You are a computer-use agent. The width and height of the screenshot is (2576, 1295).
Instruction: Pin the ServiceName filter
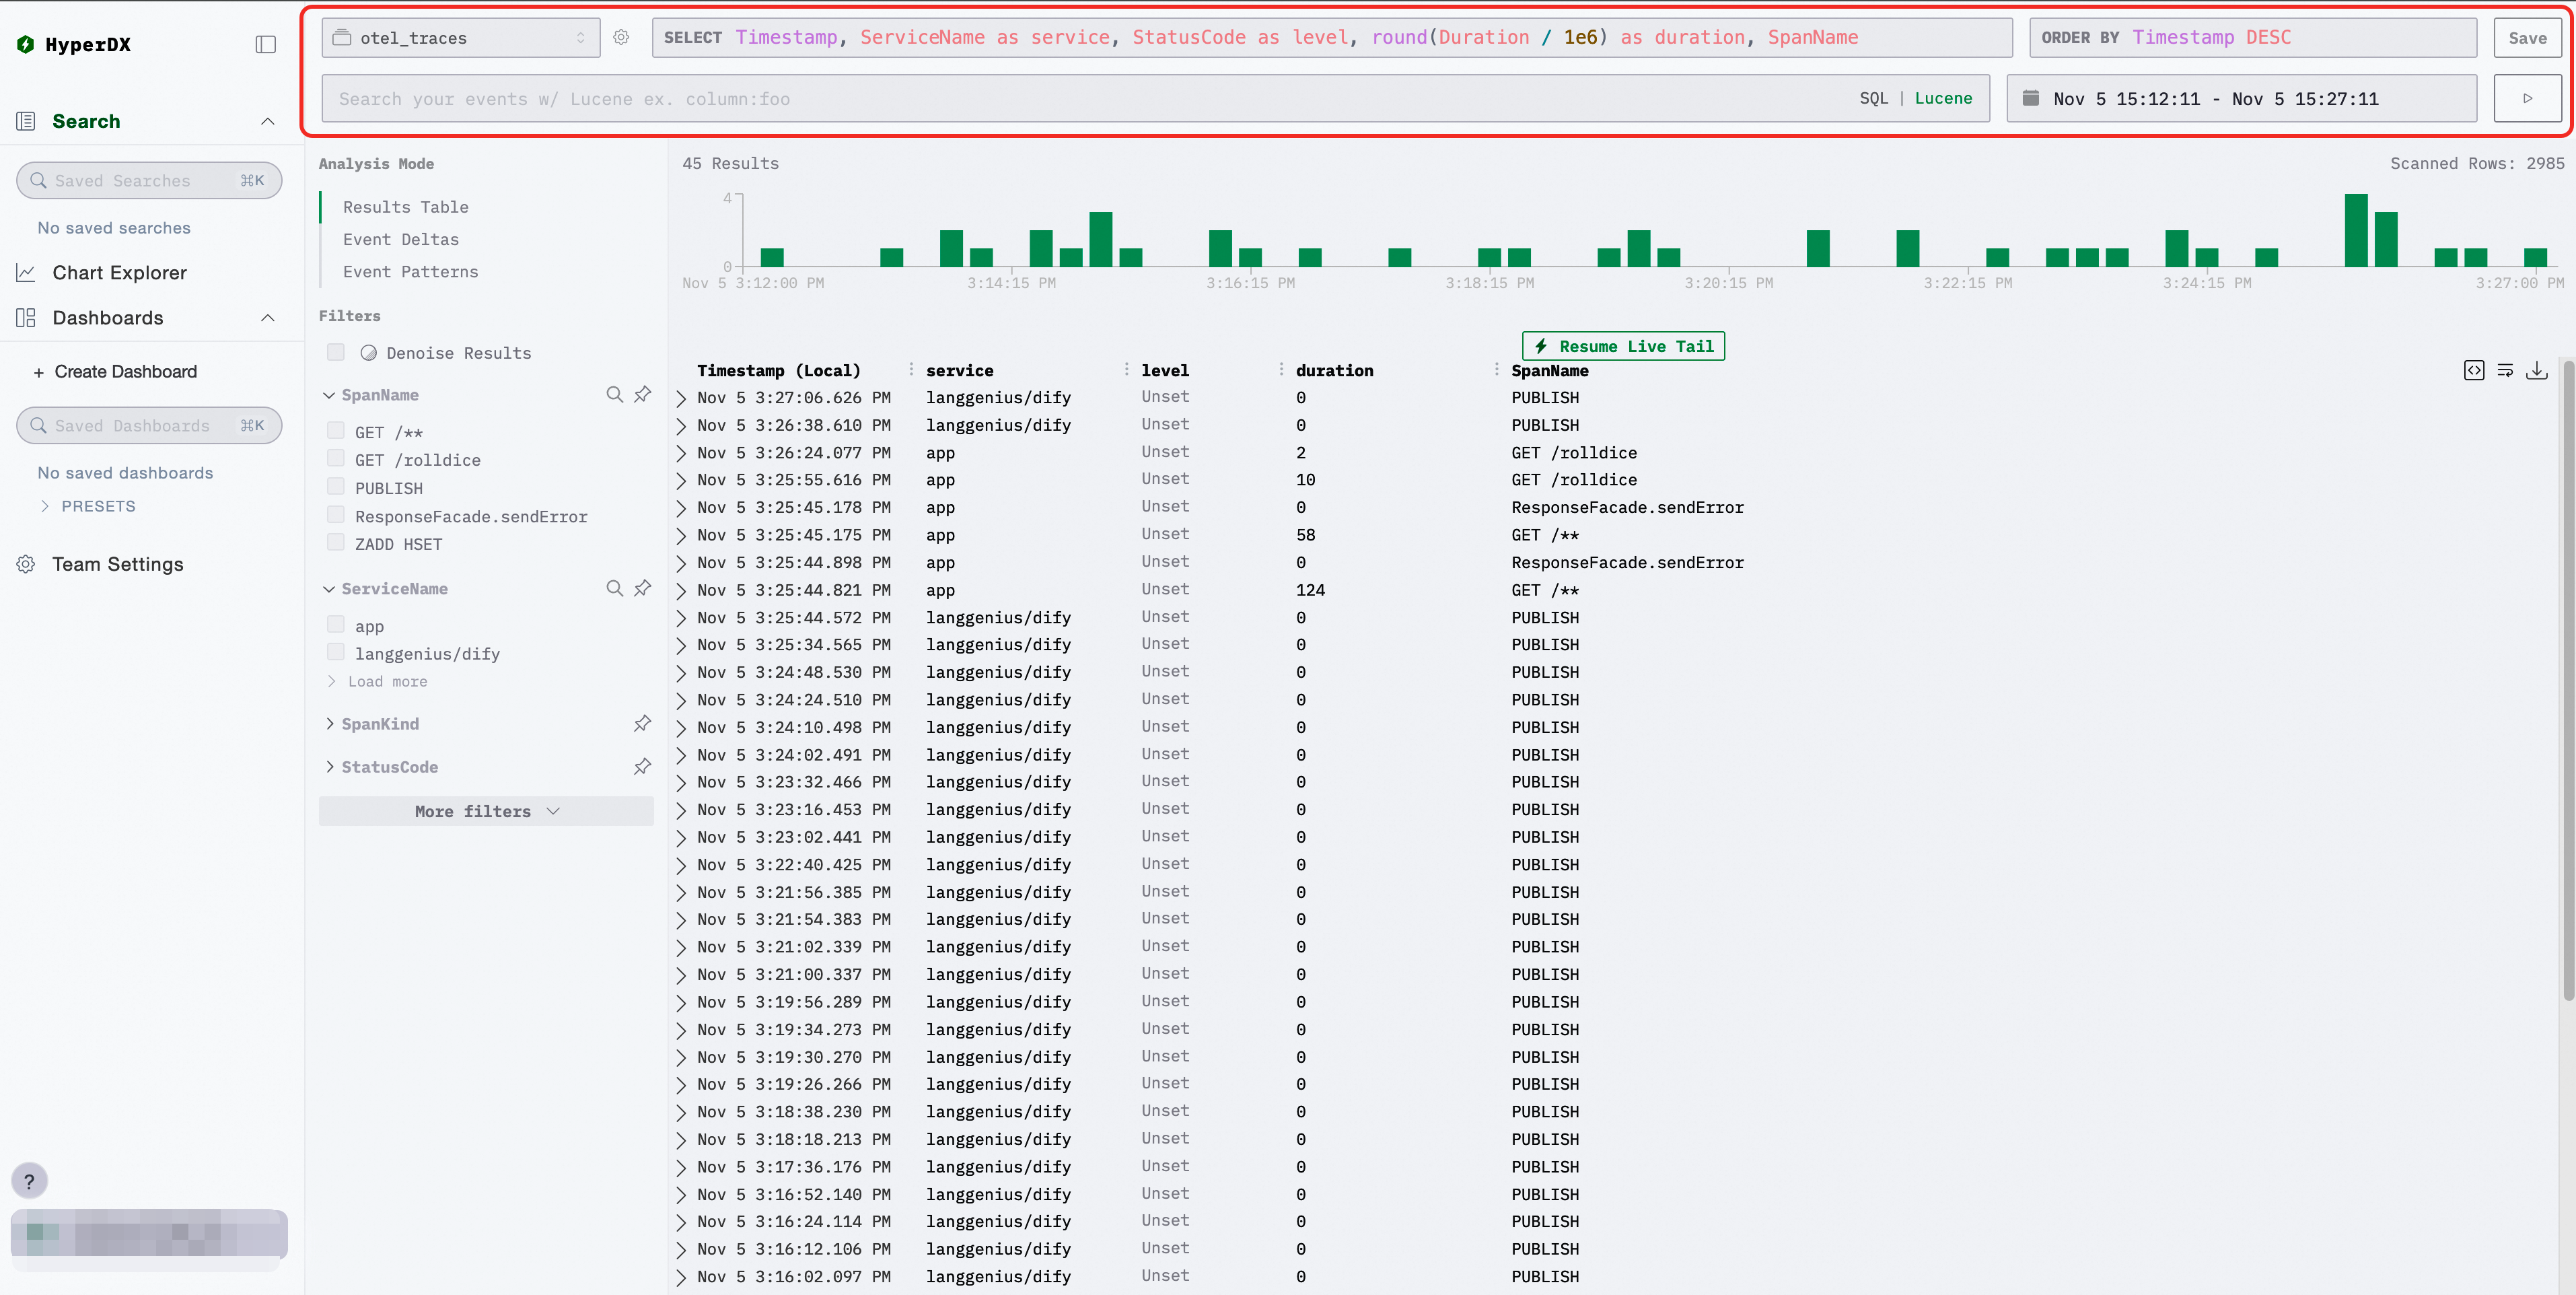tap(643, 588)
